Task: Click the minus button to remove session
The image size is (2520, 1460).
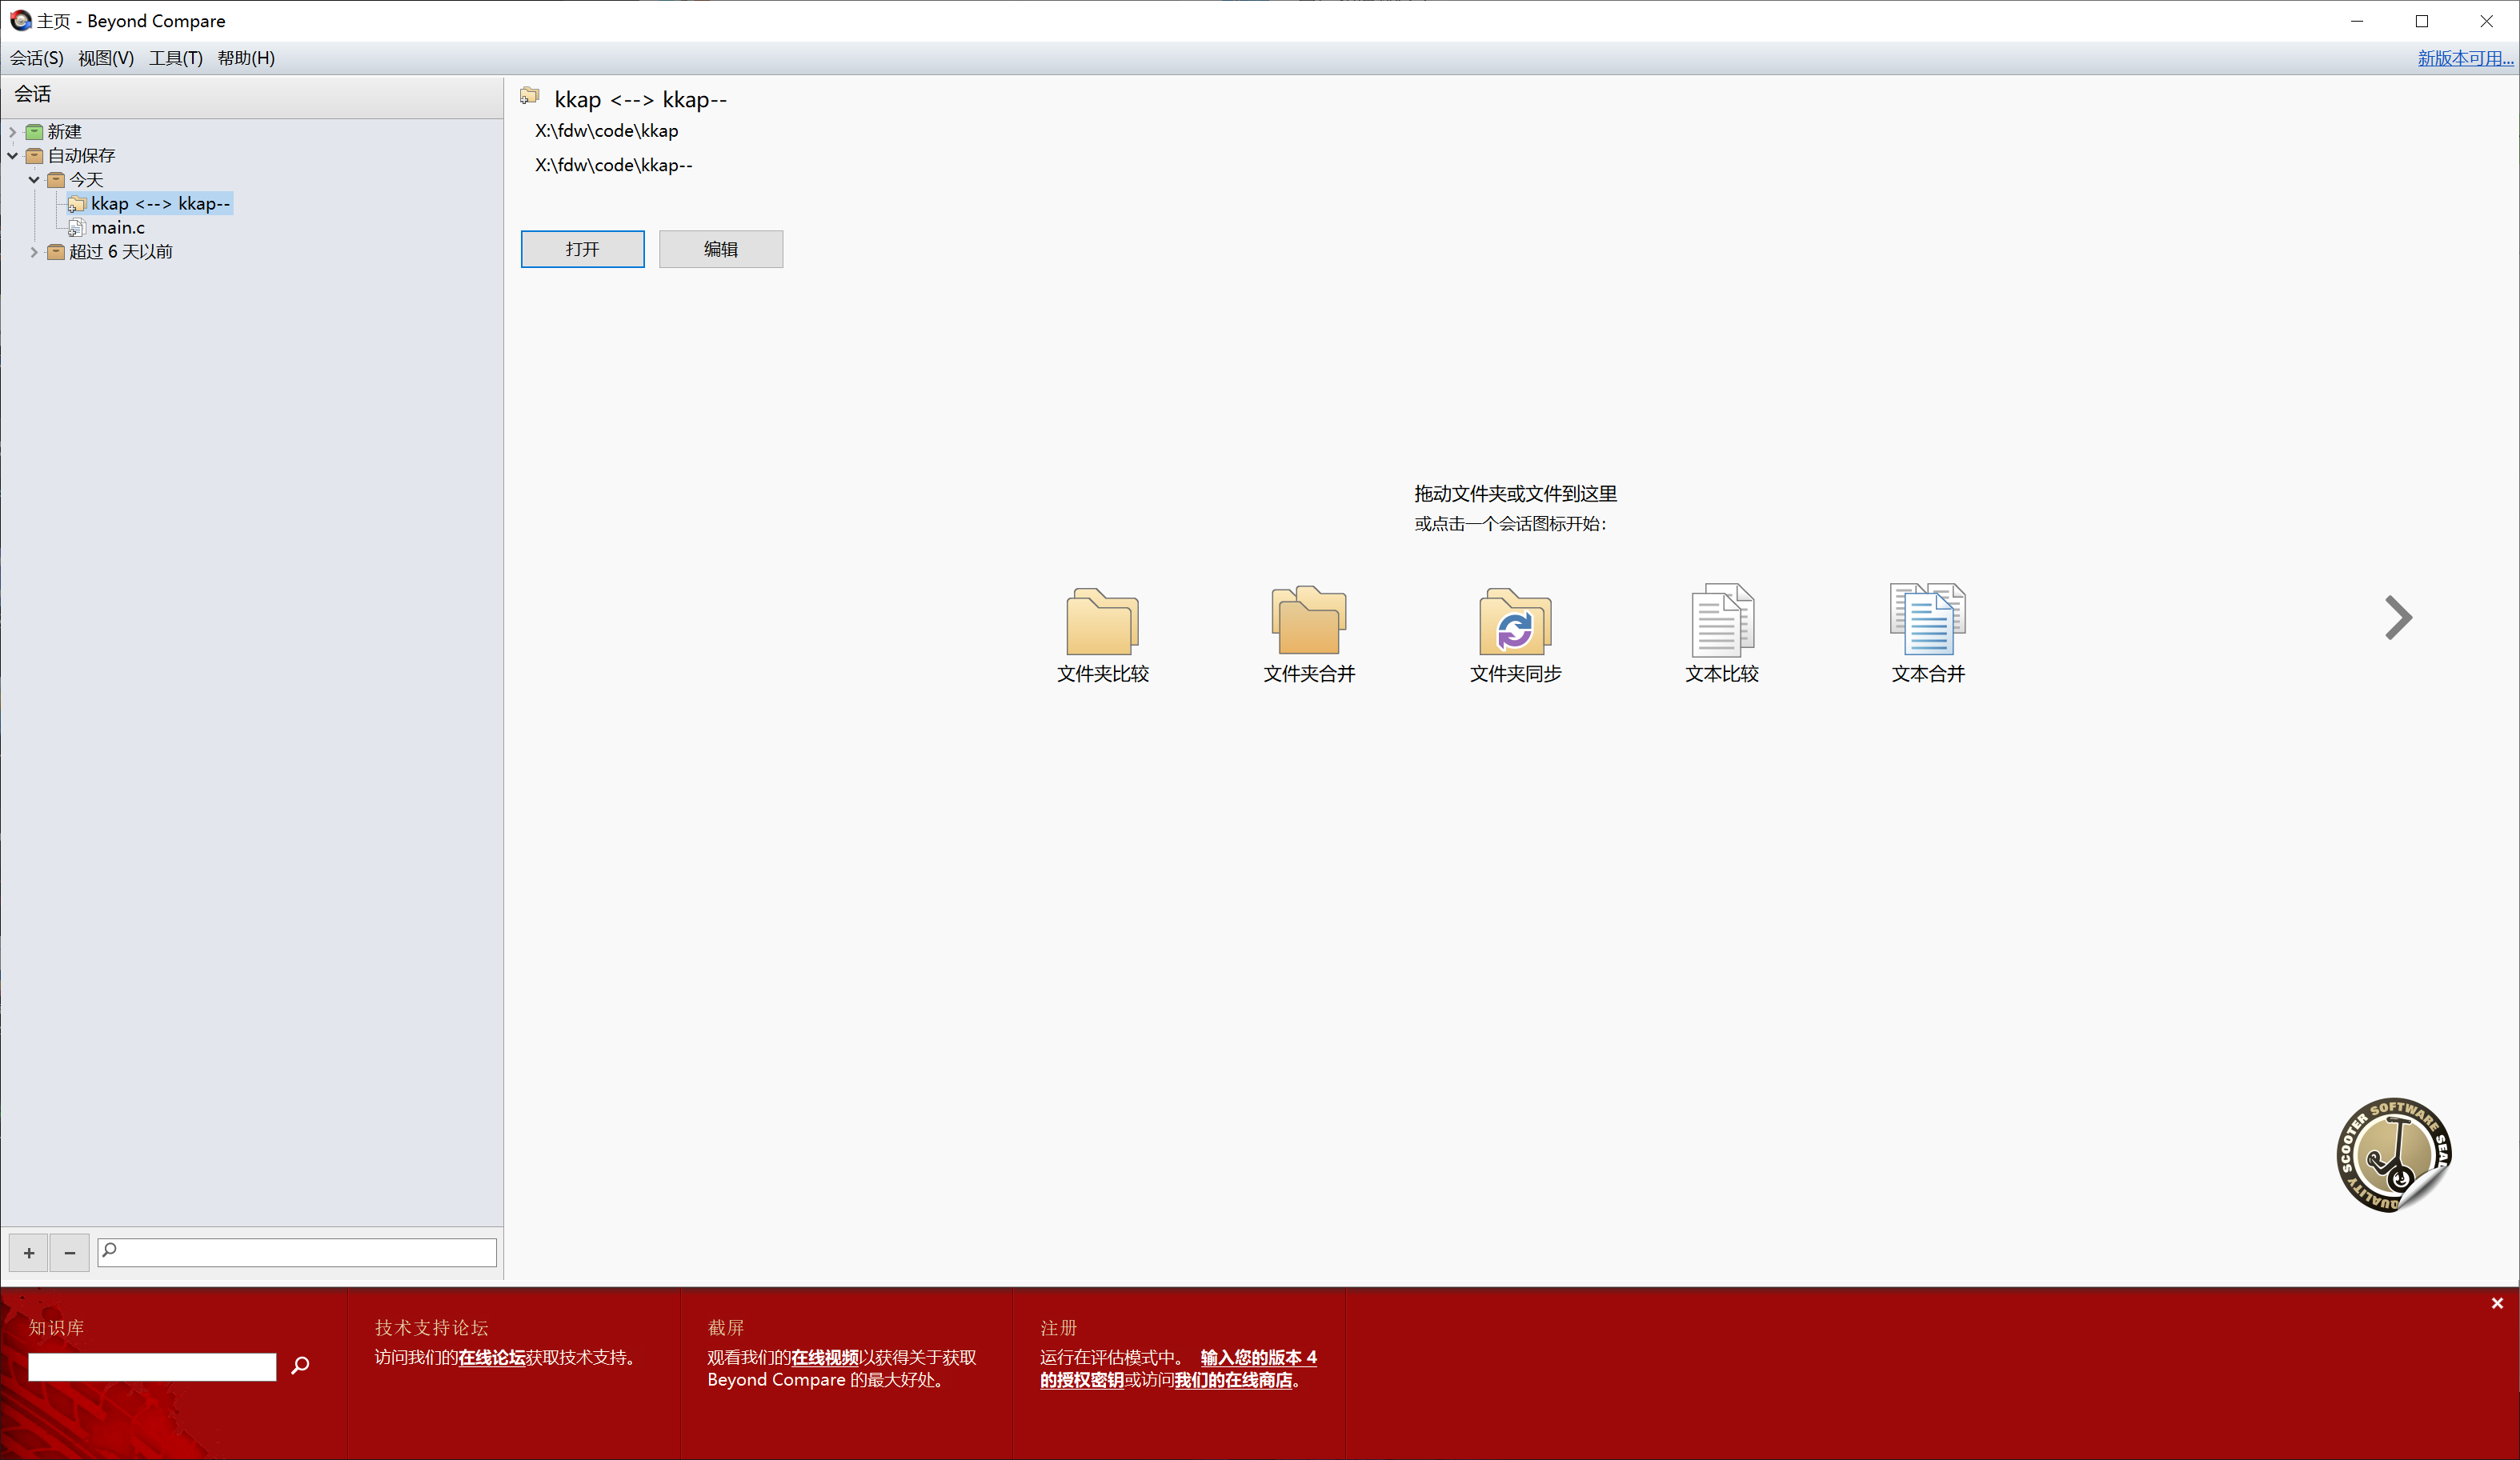Action: 69,1252
